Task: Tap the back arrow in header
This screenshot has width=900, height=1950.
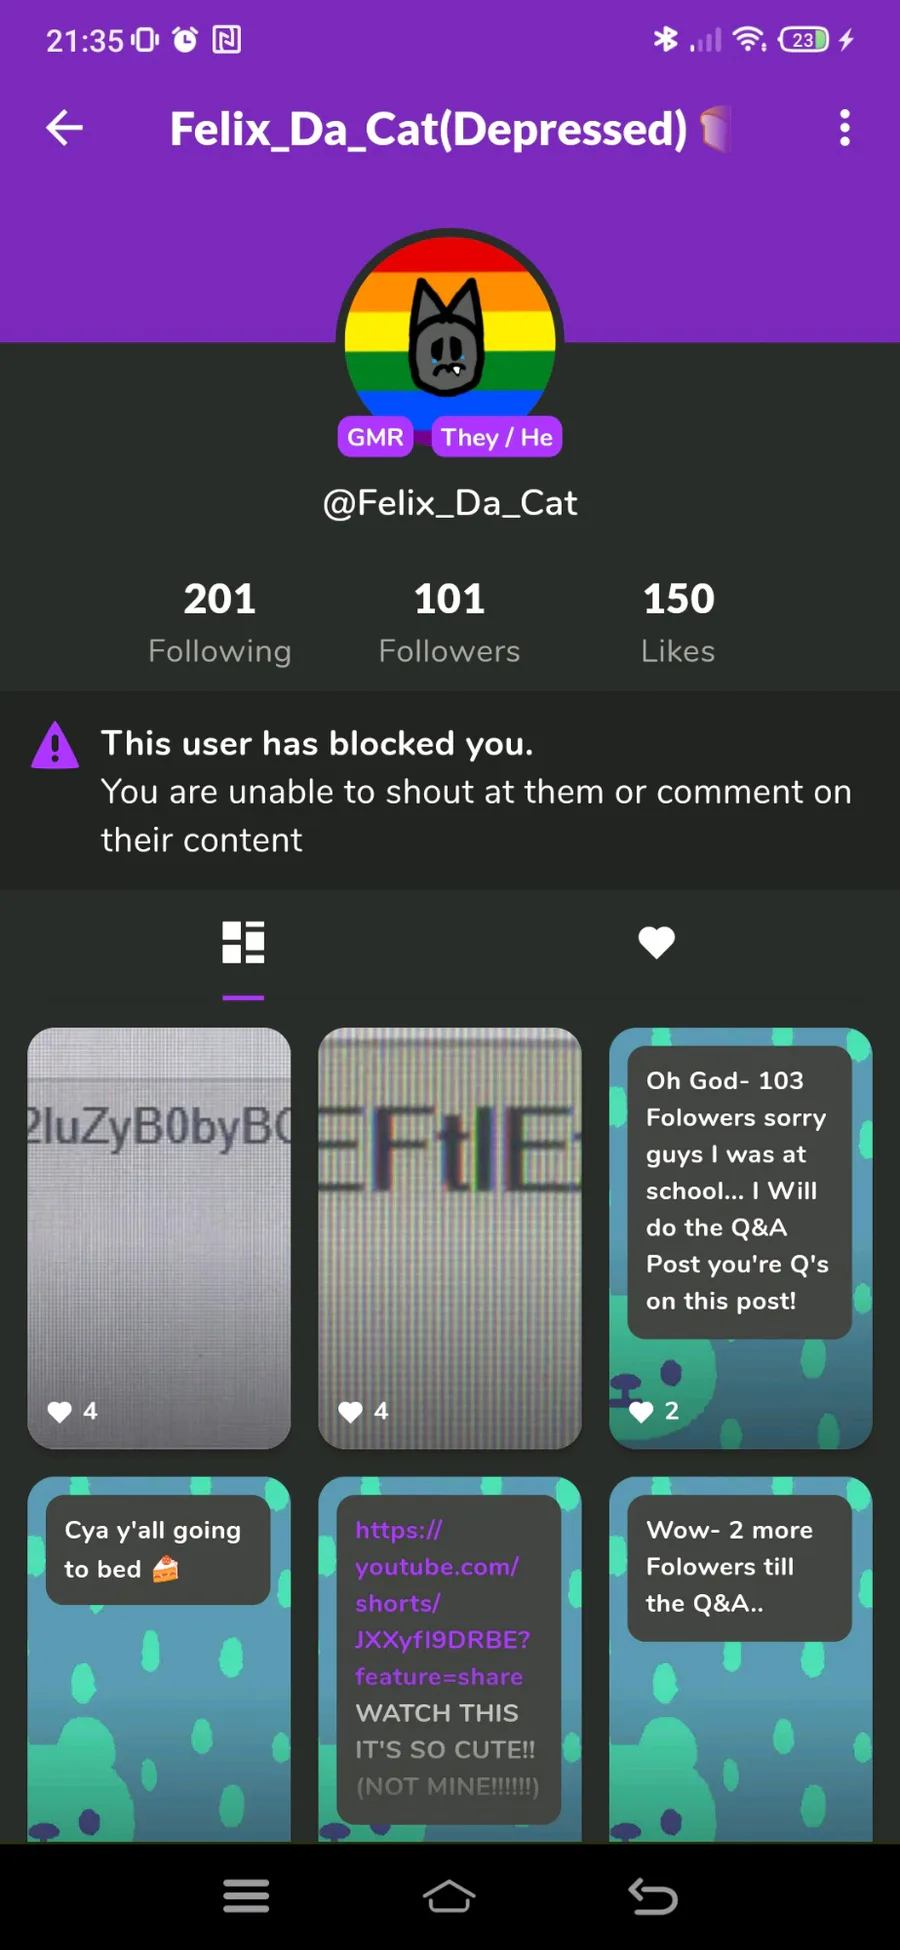Action: (x=65, y=128)
